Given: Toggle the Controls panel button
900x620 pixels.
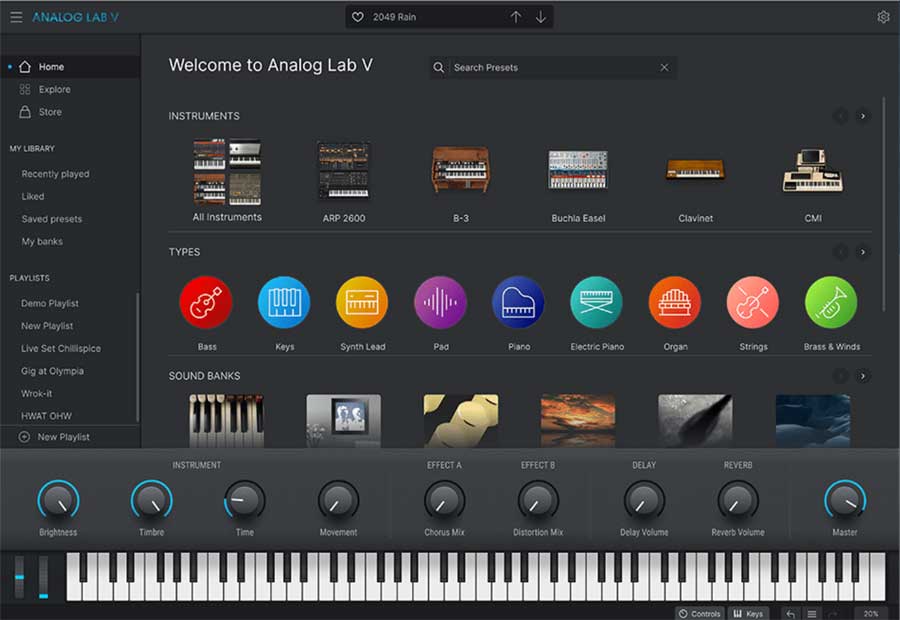Looking at the screenshot, I should pos(699,614).
